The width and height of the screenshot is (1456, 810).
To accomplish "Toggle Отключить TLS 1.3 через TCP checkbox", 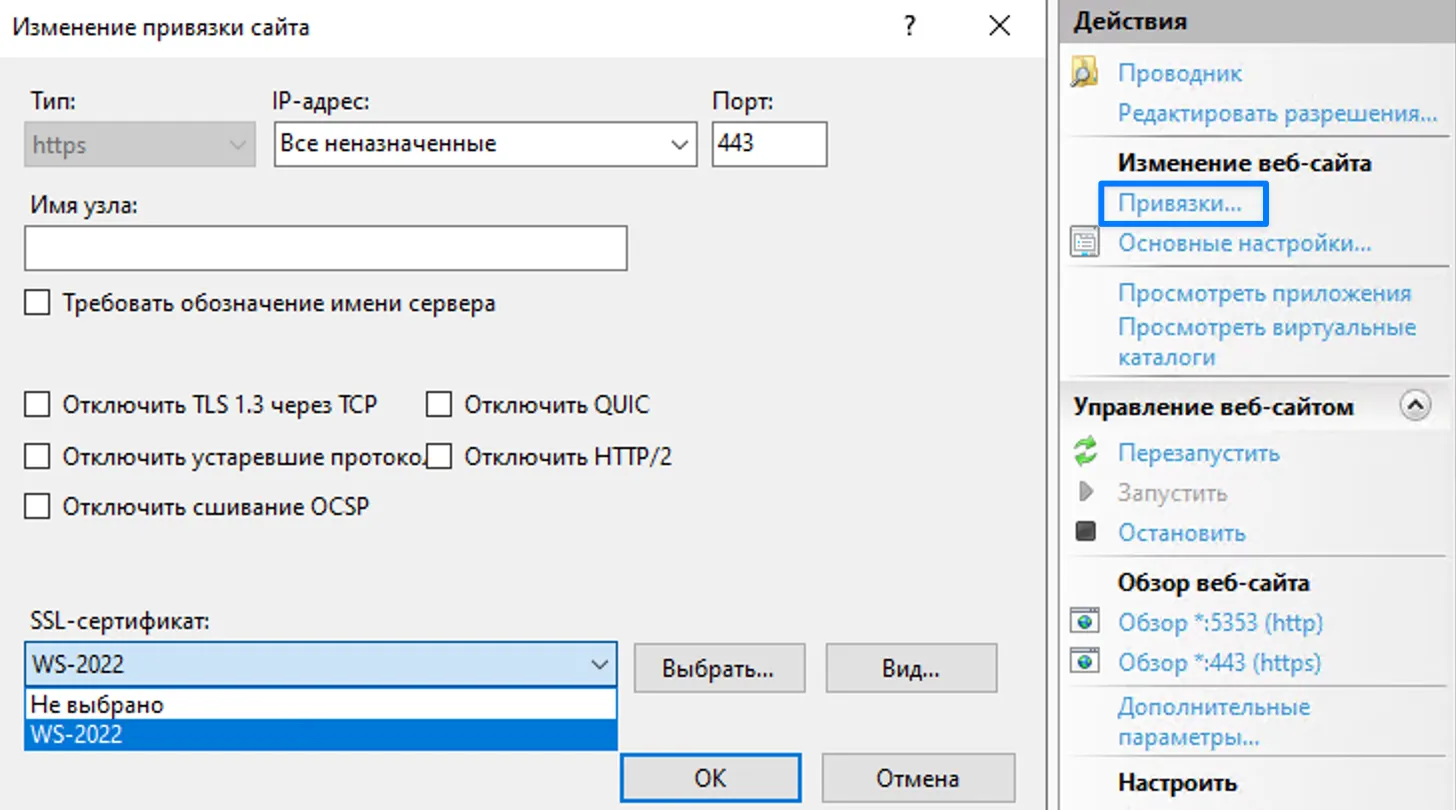I will coord(37,405).
